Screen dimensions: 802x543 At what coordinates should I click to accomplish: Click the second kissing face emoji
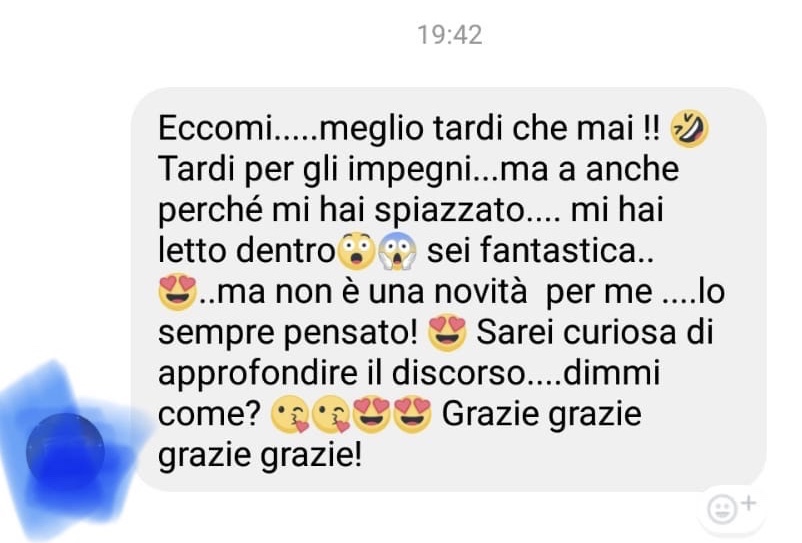coord(331,415)
